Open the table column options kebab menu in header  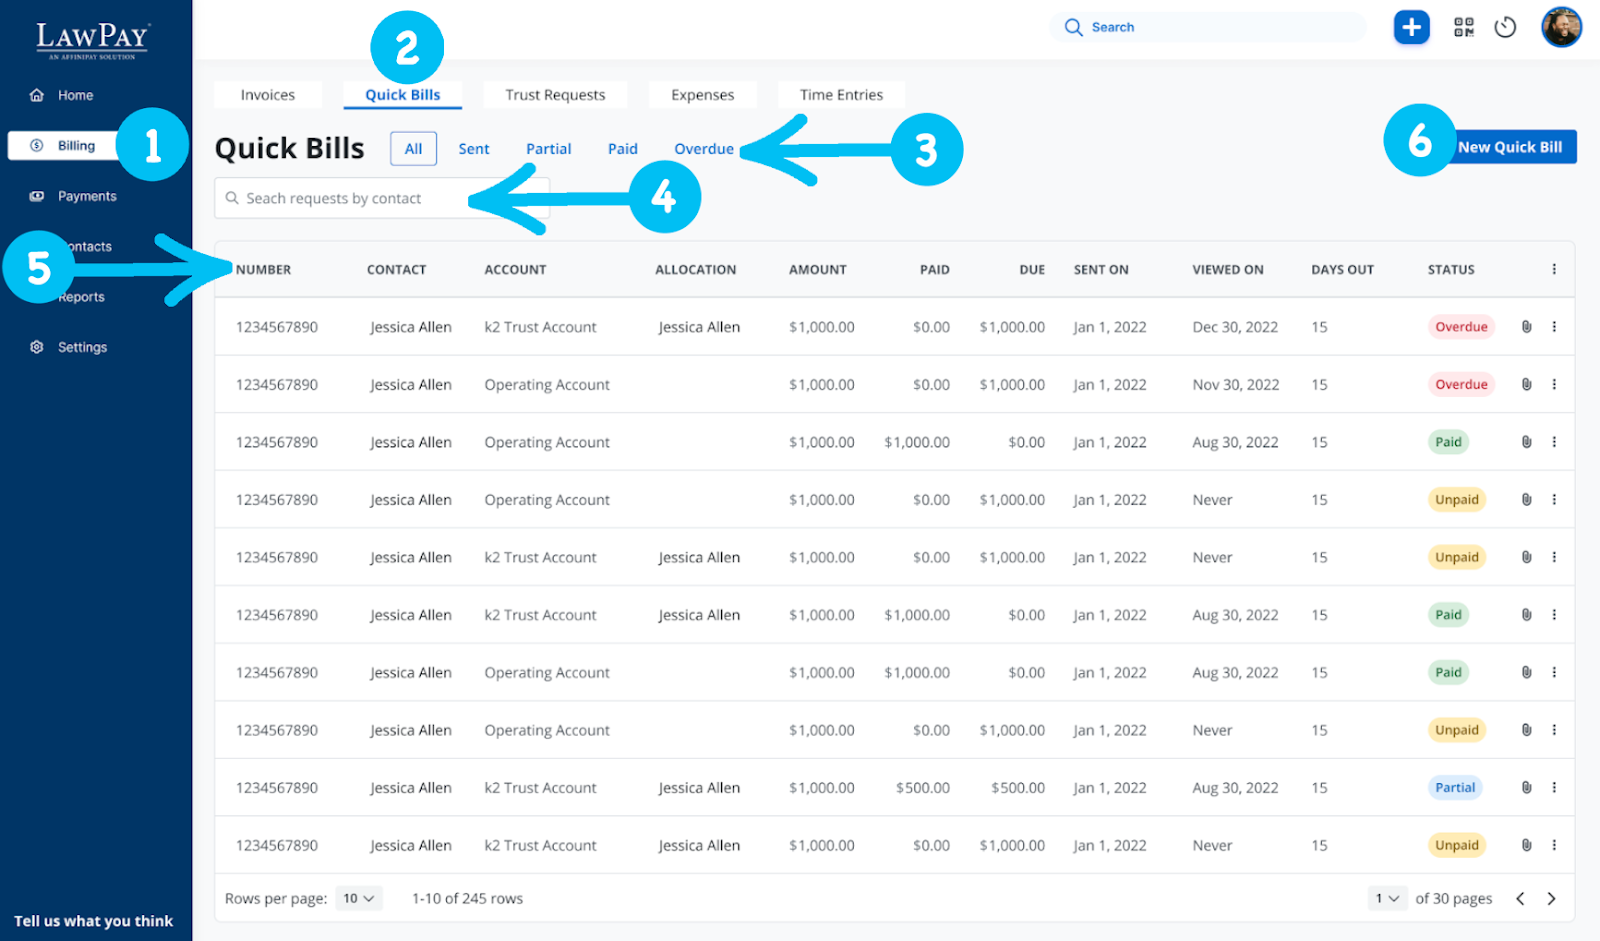(1554, 269)
